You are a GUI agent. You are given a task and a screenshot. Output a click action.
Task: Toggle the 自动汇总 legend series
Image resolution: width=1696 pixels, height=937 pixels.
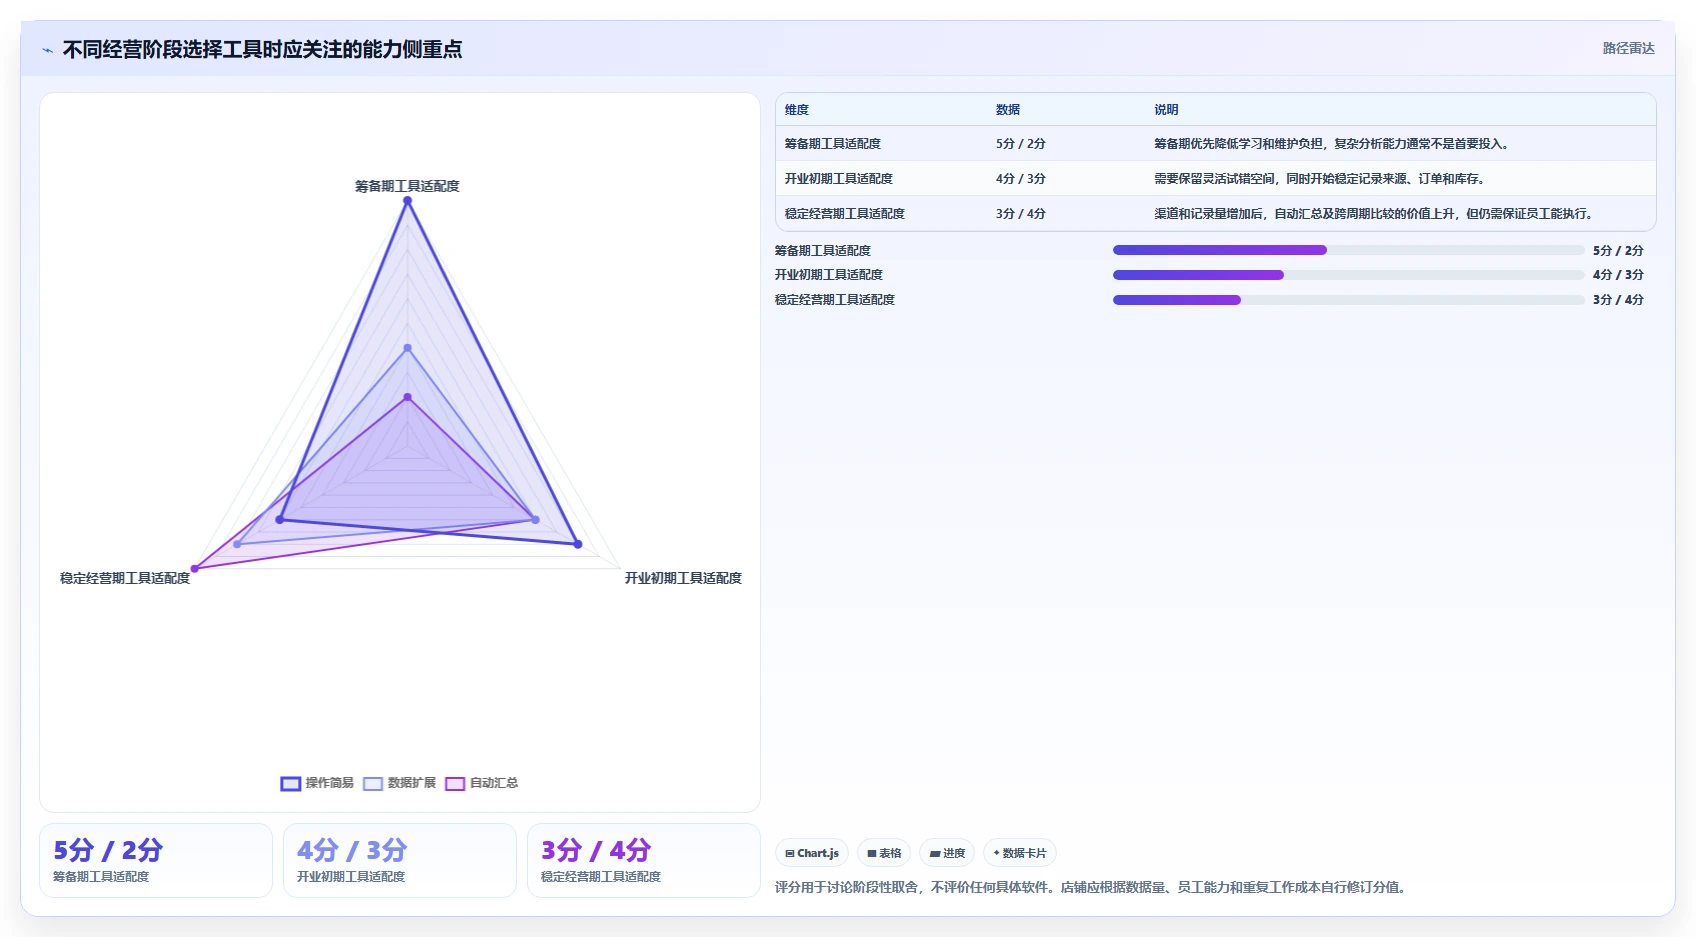click(482, 783)
